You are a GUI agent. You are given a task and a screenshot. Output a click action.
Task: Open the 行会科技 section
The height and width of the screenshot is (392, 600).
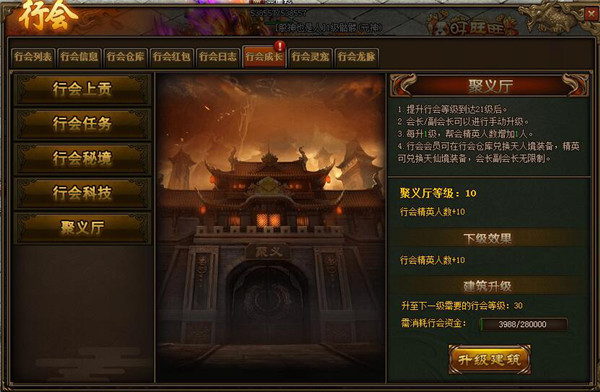(82, 193)
